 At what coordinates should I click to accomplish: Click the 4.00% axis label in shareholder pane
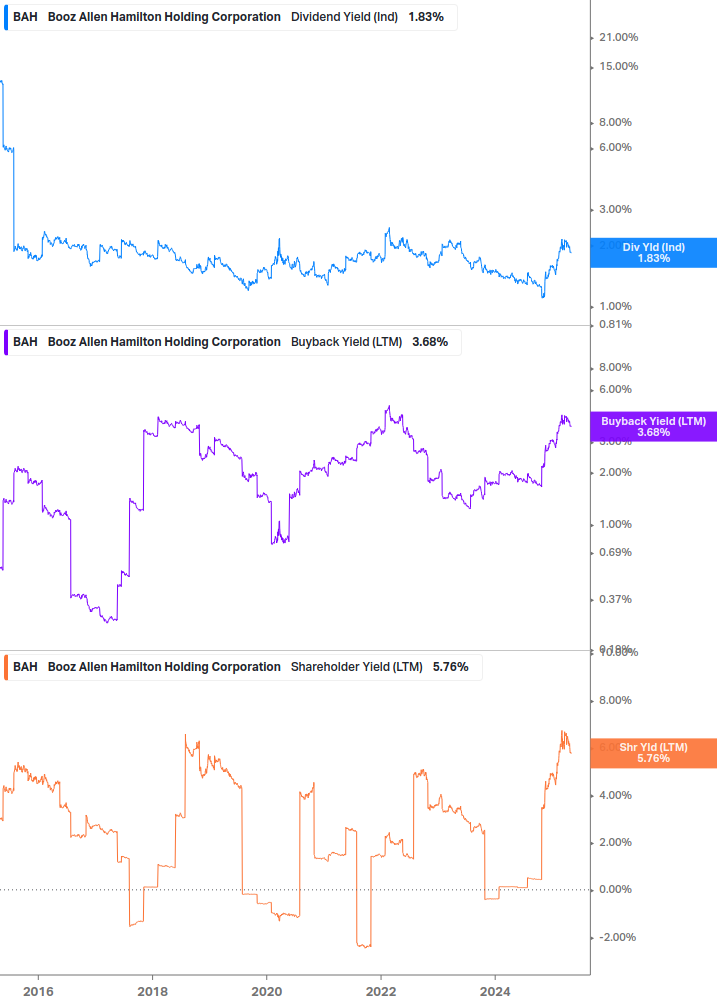tap(615, 795)
